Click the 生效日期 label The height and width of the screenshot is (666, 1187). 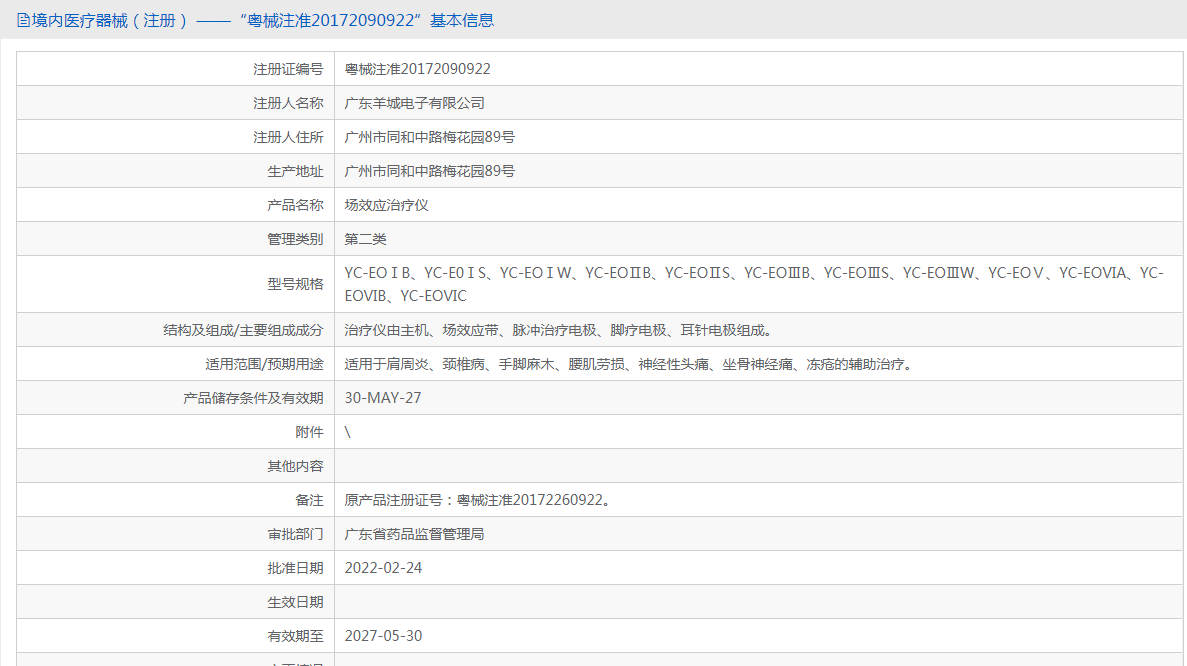click(x=295, y=602)
